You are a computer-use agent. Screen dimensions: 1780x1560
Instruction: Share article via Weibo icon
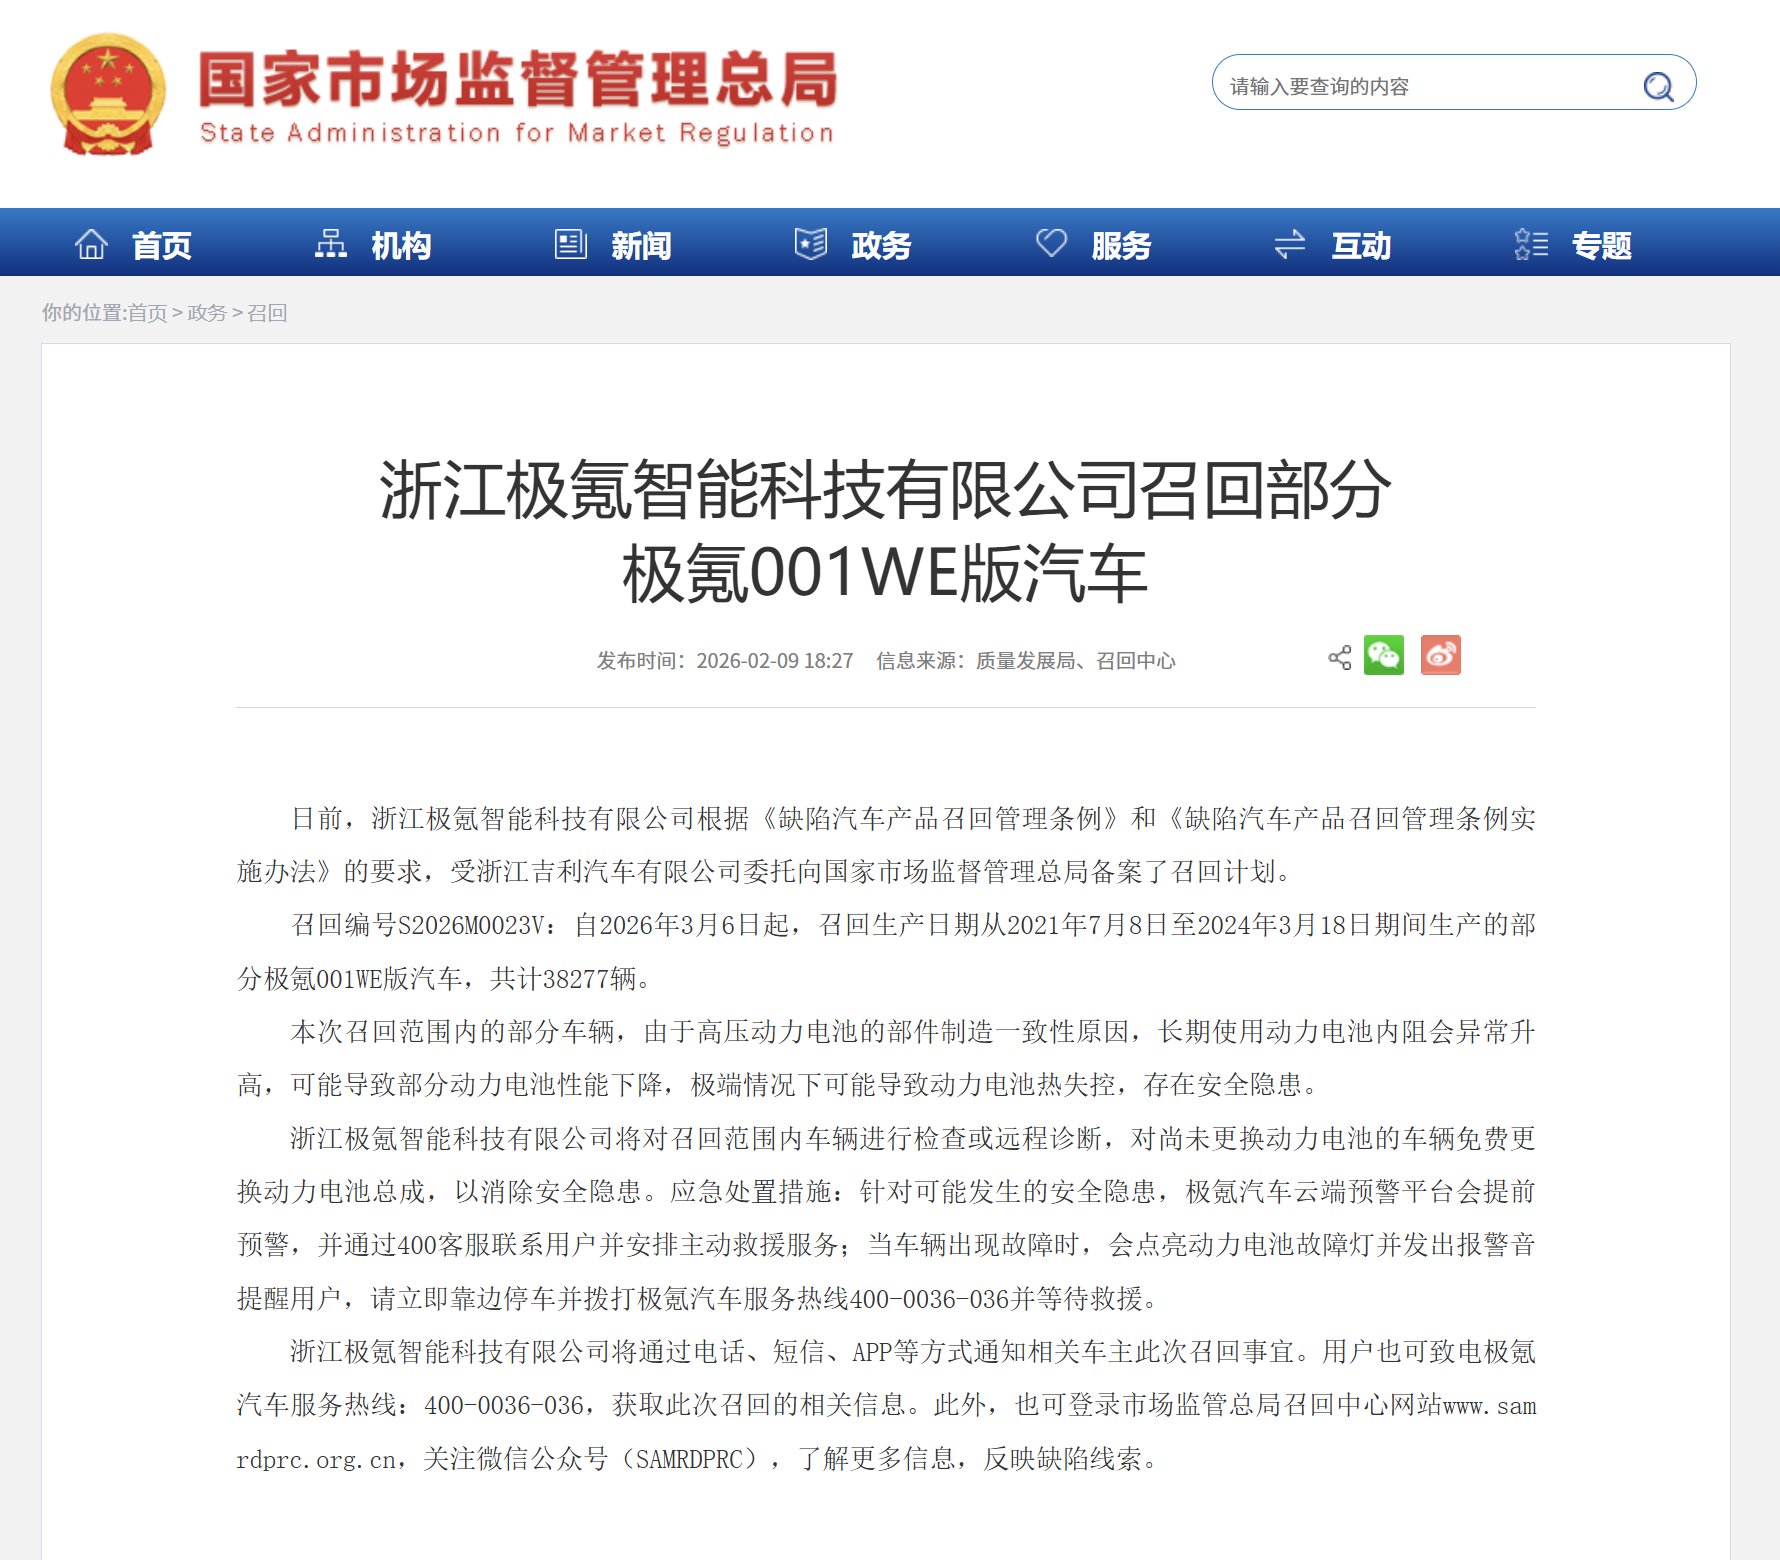click(1441, 655)
